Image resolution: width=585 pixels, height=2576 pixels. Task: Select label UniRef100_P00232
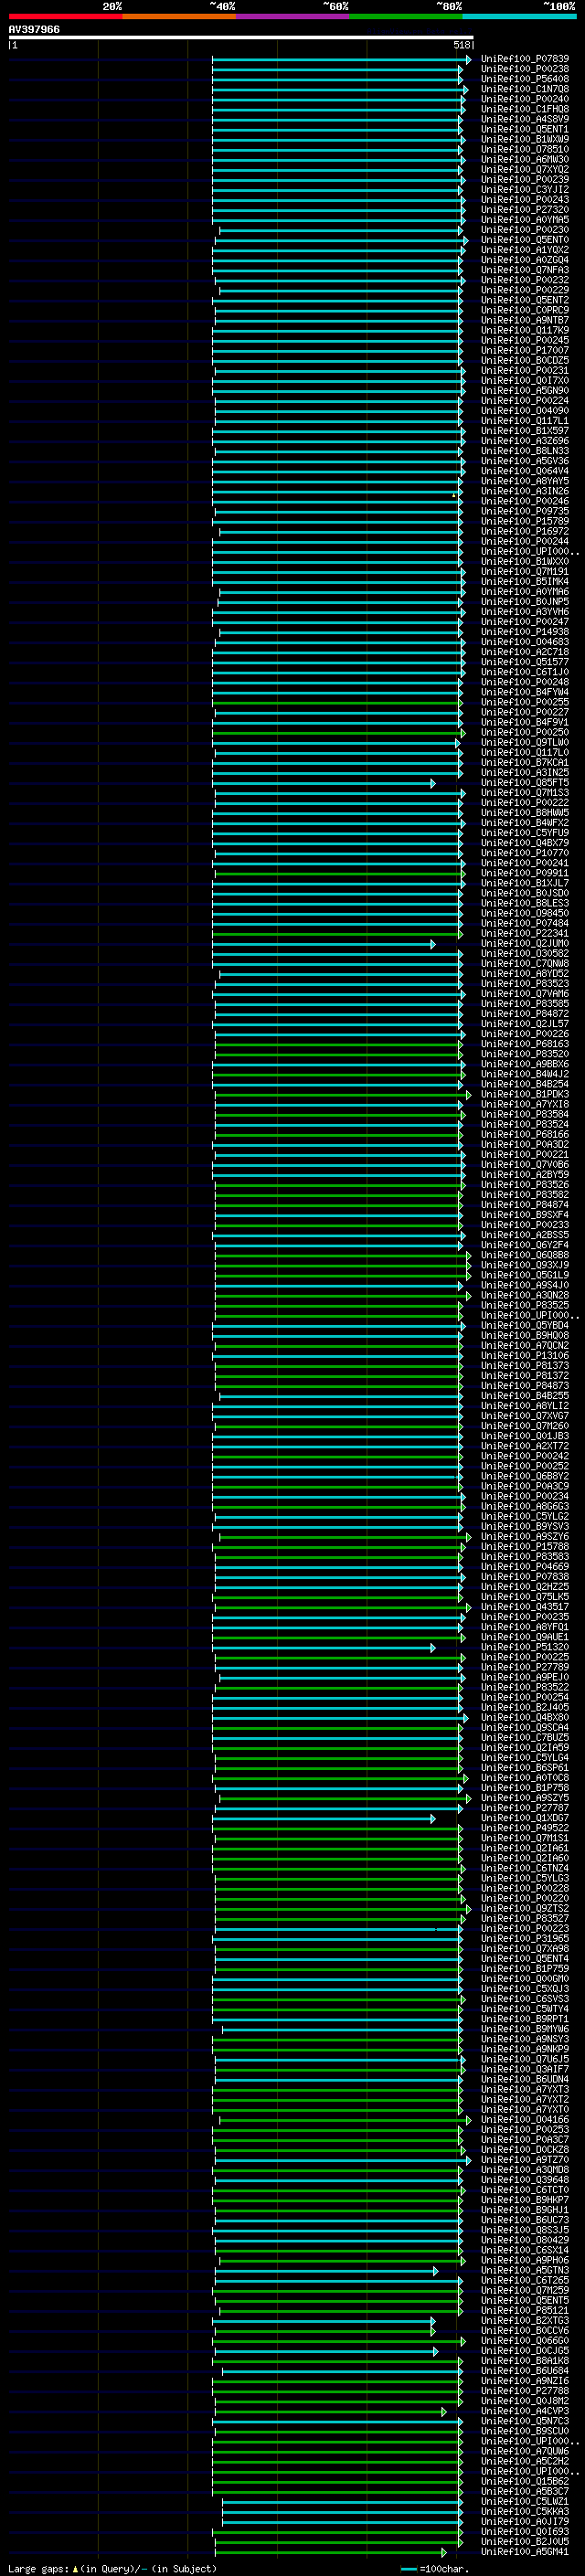[x=524, y=280]
